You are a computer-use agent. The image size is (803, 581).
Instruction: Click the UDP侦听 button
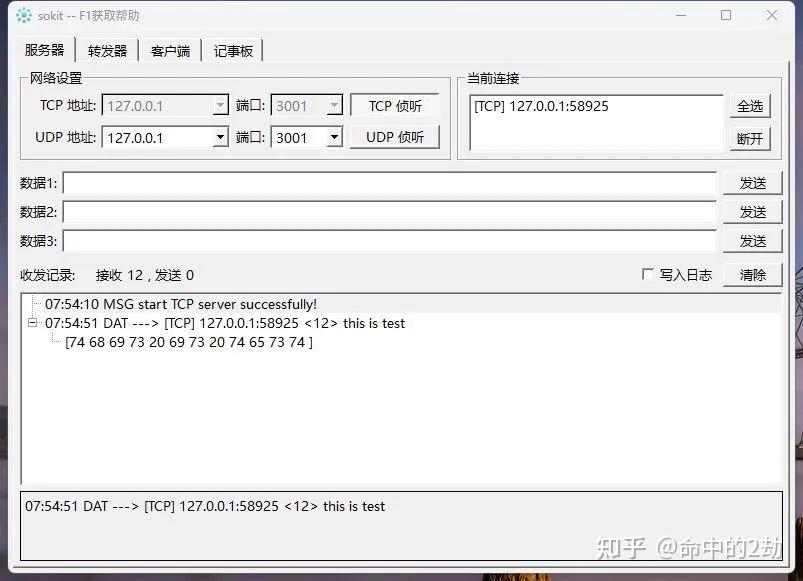point(397,138)
